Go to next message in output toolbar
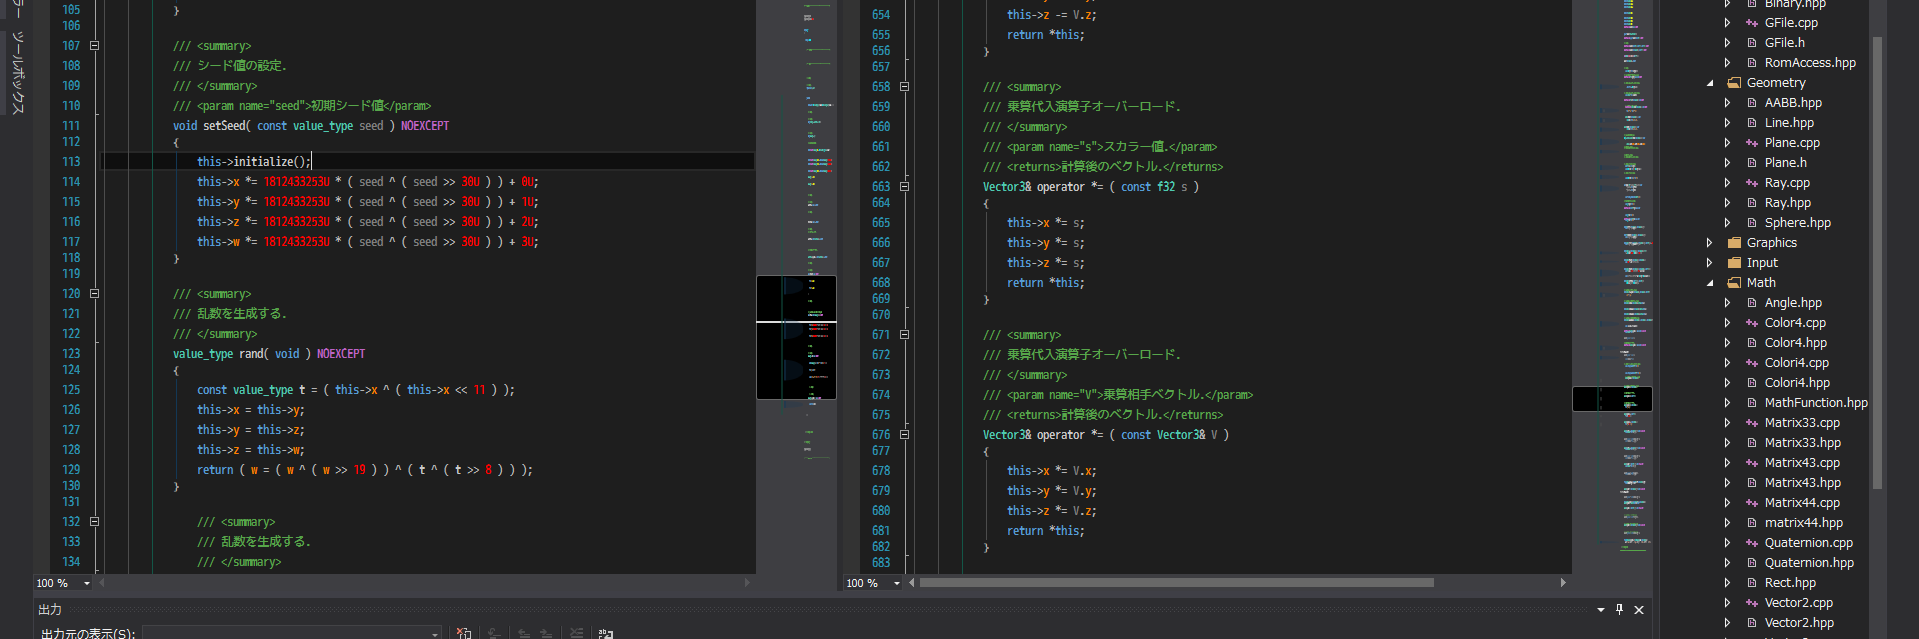Viewport: 1919px width, 639px height. point(546,633)
